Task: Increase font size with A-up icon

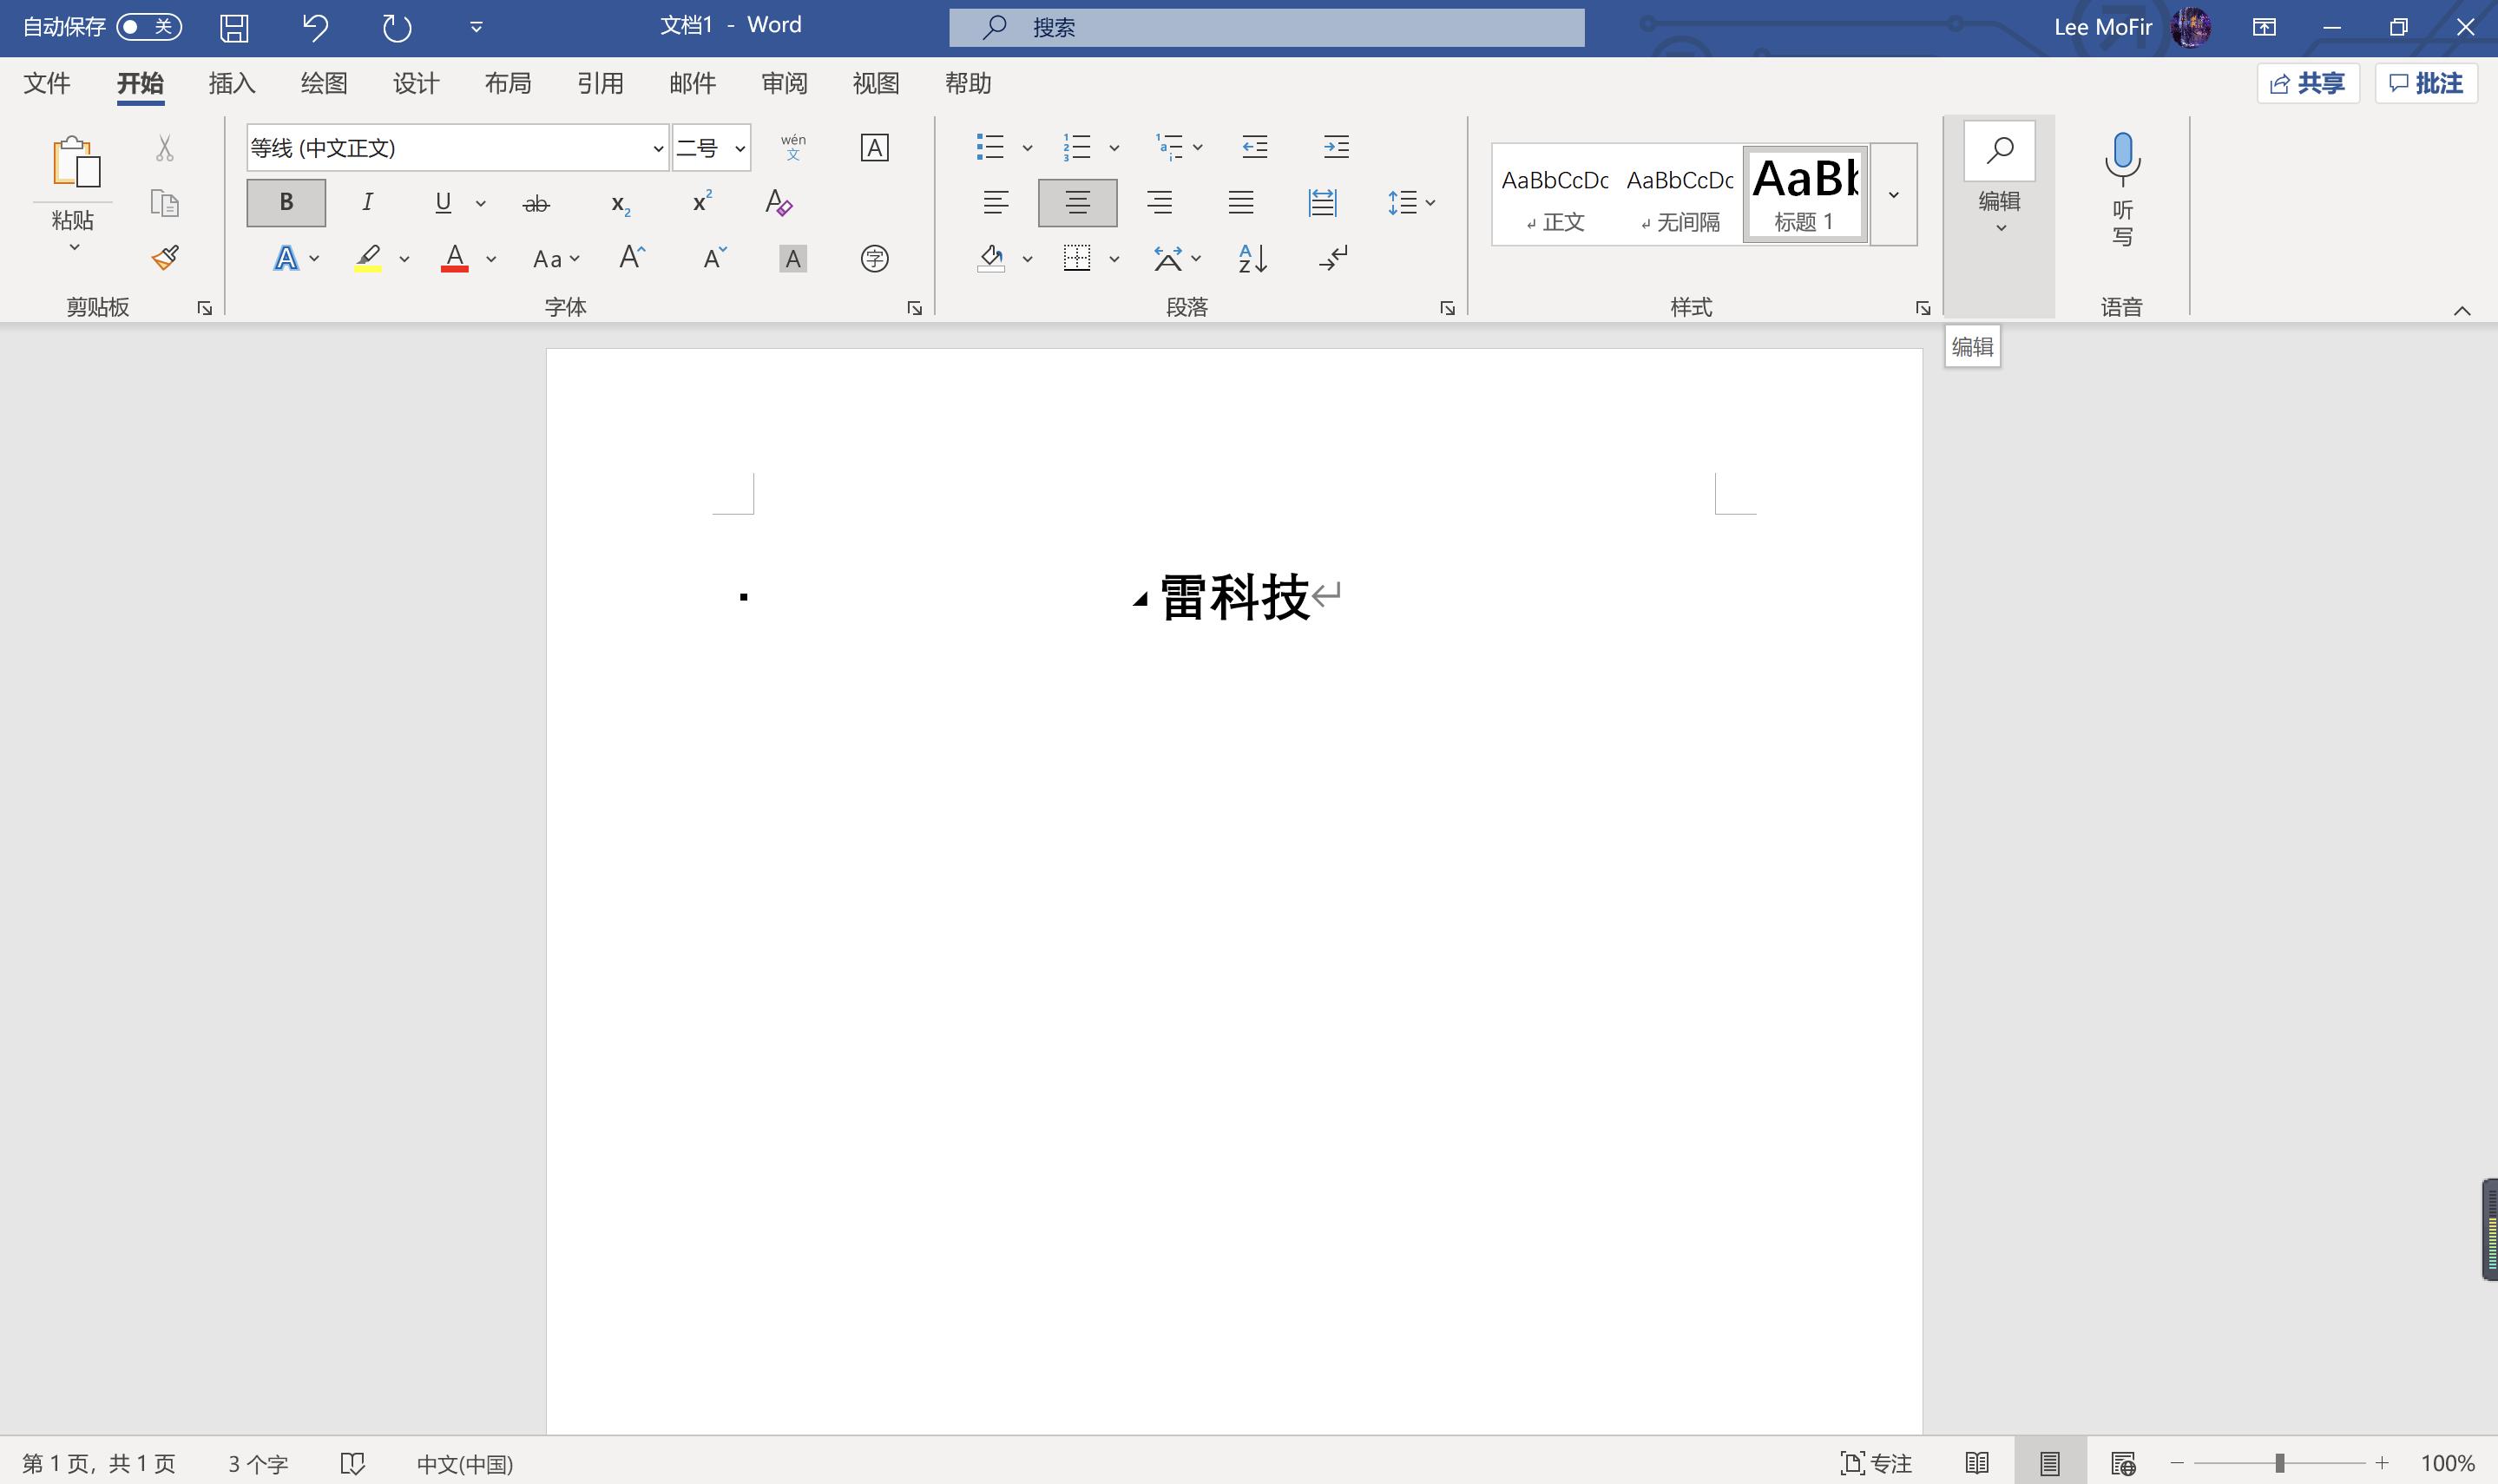Action: click(632, 258)
